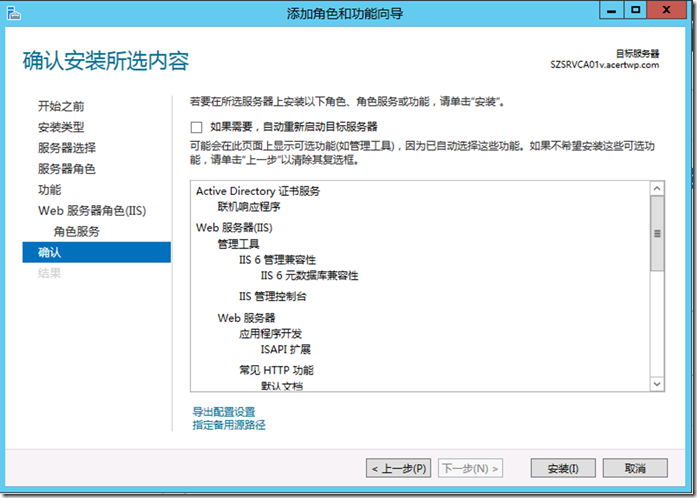Image resolution: width=697 pixels, height=498 pixels.
Task: Select the Web 服务器(IIS) entry in list
Action: pos(234,228)
